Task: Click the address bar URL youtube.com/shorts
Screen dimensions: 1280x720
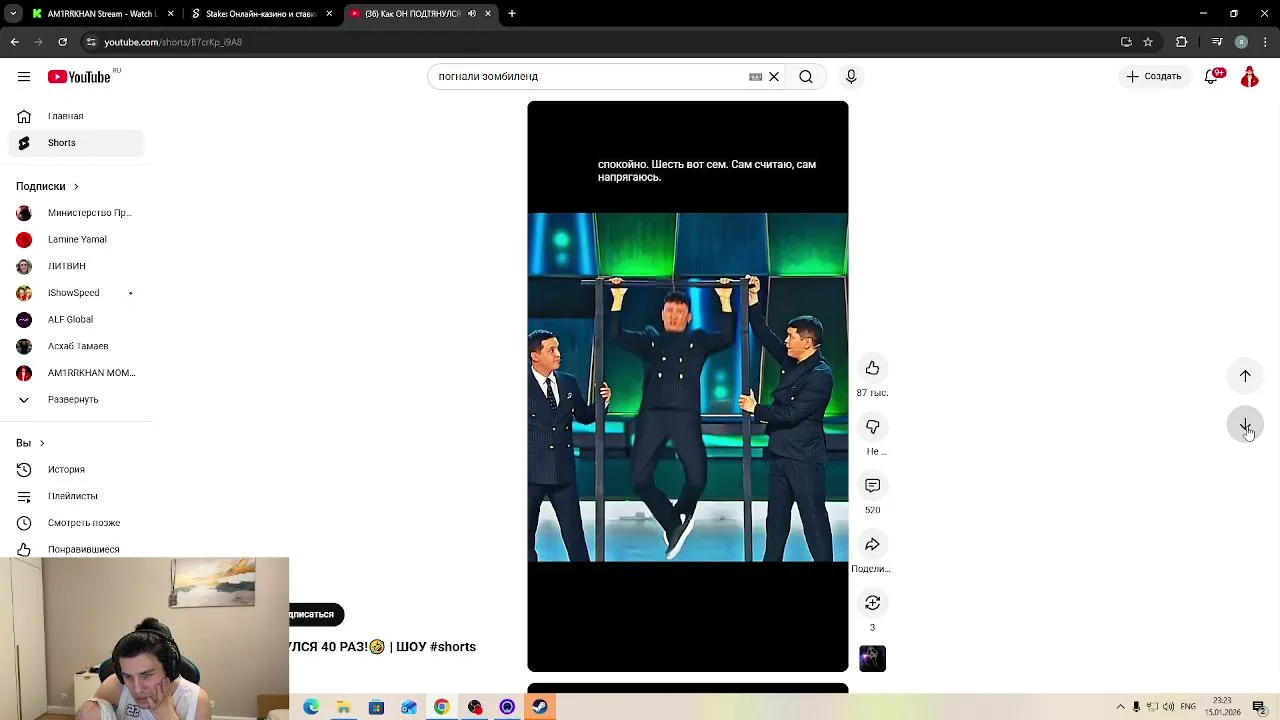Action: click(x=173, y=42)
